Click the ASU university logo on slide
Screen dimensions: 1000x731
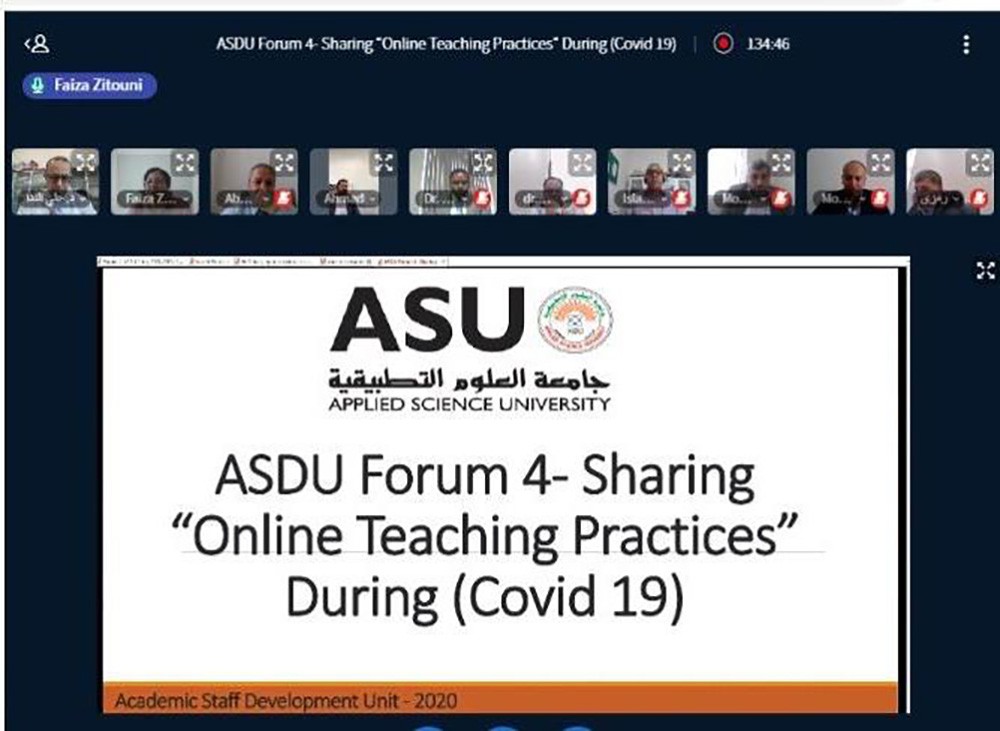(471, 348)
